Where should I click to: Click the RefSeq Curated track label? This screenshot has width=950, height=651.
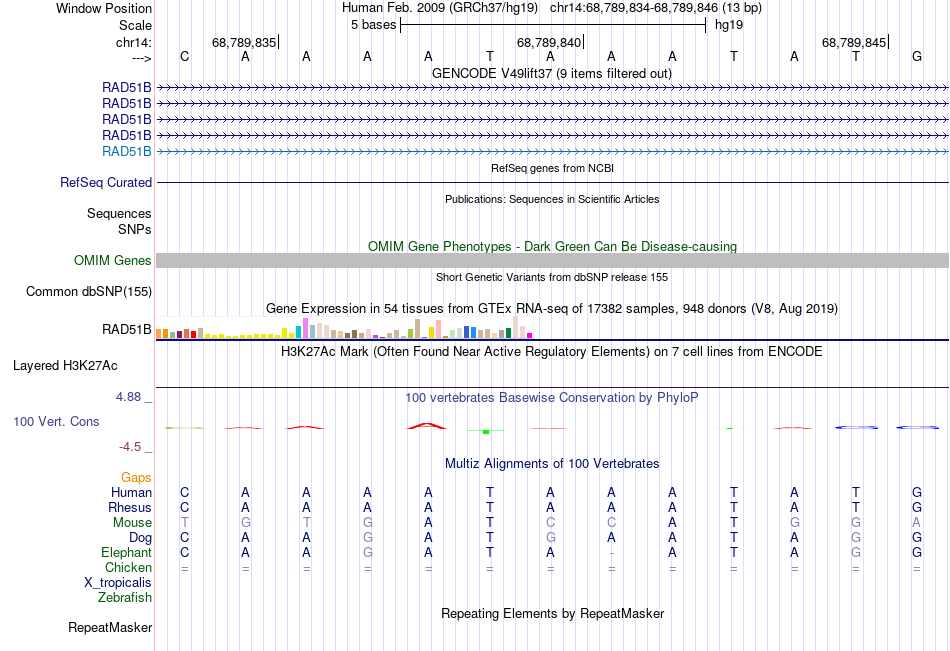tap(106, 182)
